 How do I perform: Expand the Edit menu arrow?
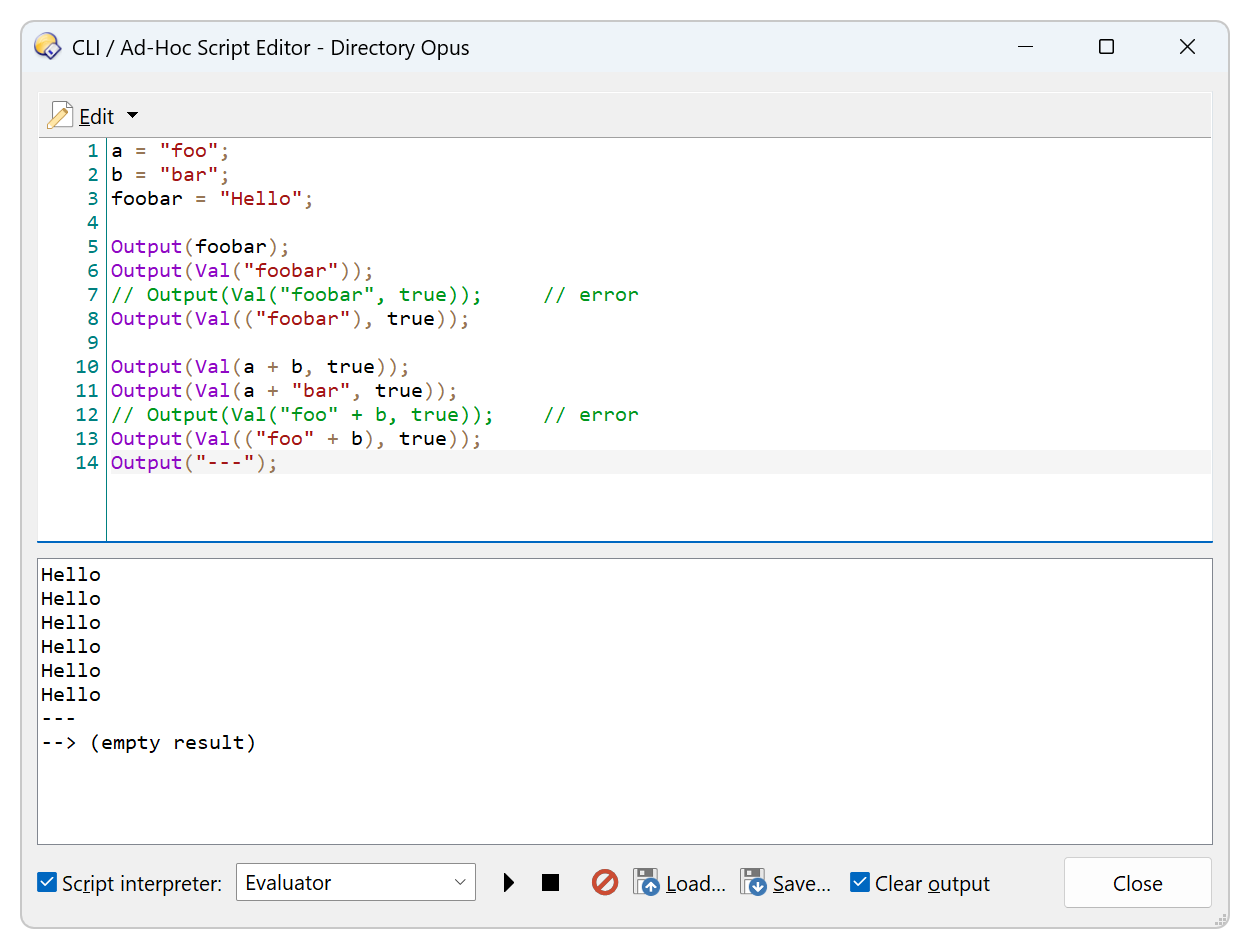(133, 116)
